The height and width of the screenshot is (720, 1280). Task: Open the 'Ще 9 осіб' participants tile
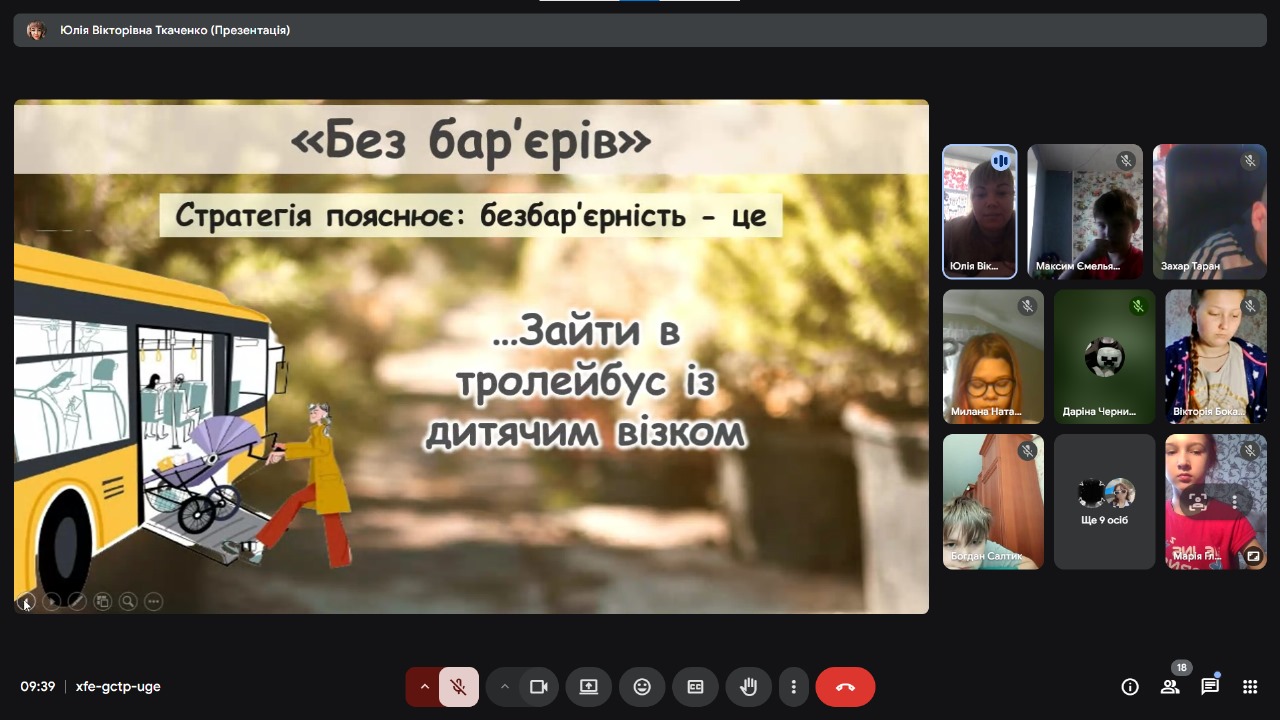coord(1104,502)
